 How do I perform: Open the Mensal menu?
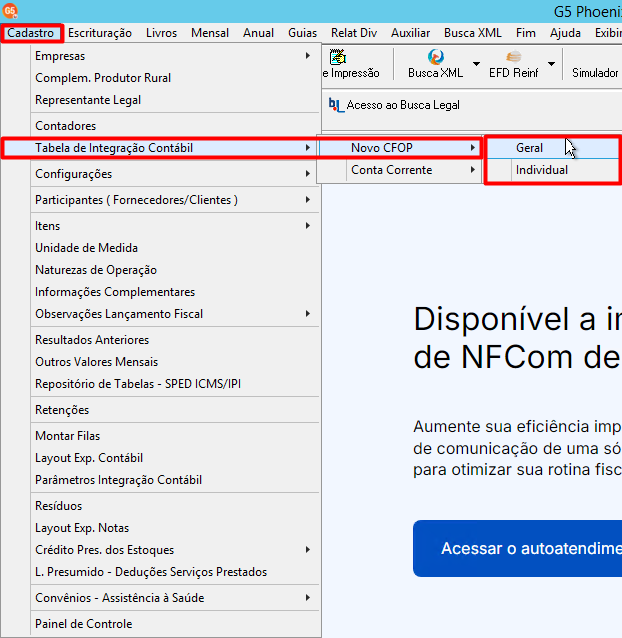210,33
